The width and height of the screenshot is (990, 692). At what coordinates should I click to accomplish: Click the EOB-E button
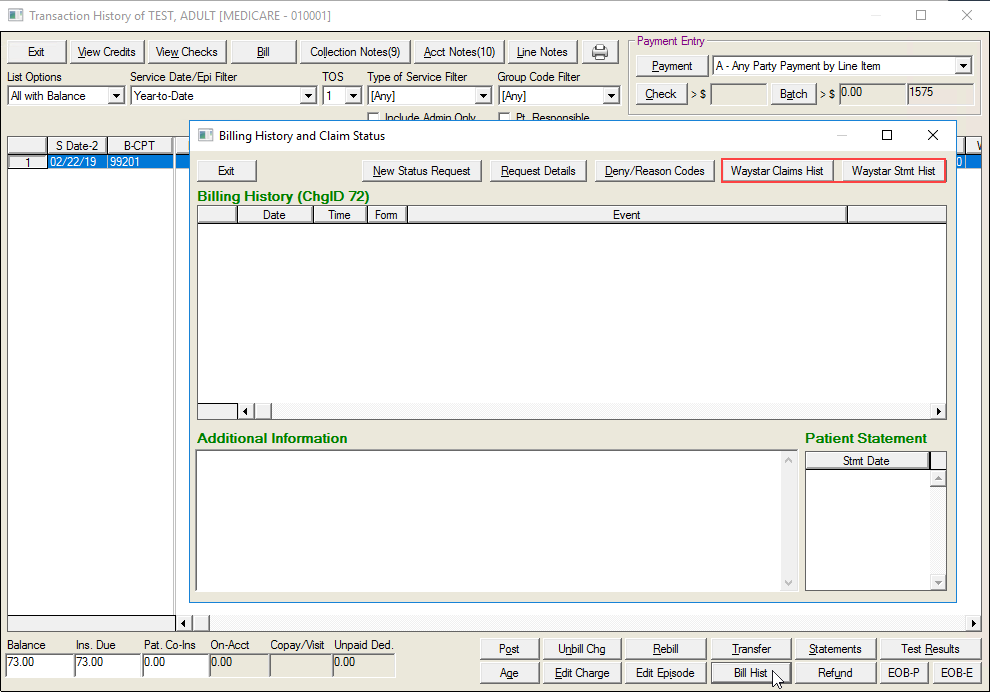click(x=957, y=673)
